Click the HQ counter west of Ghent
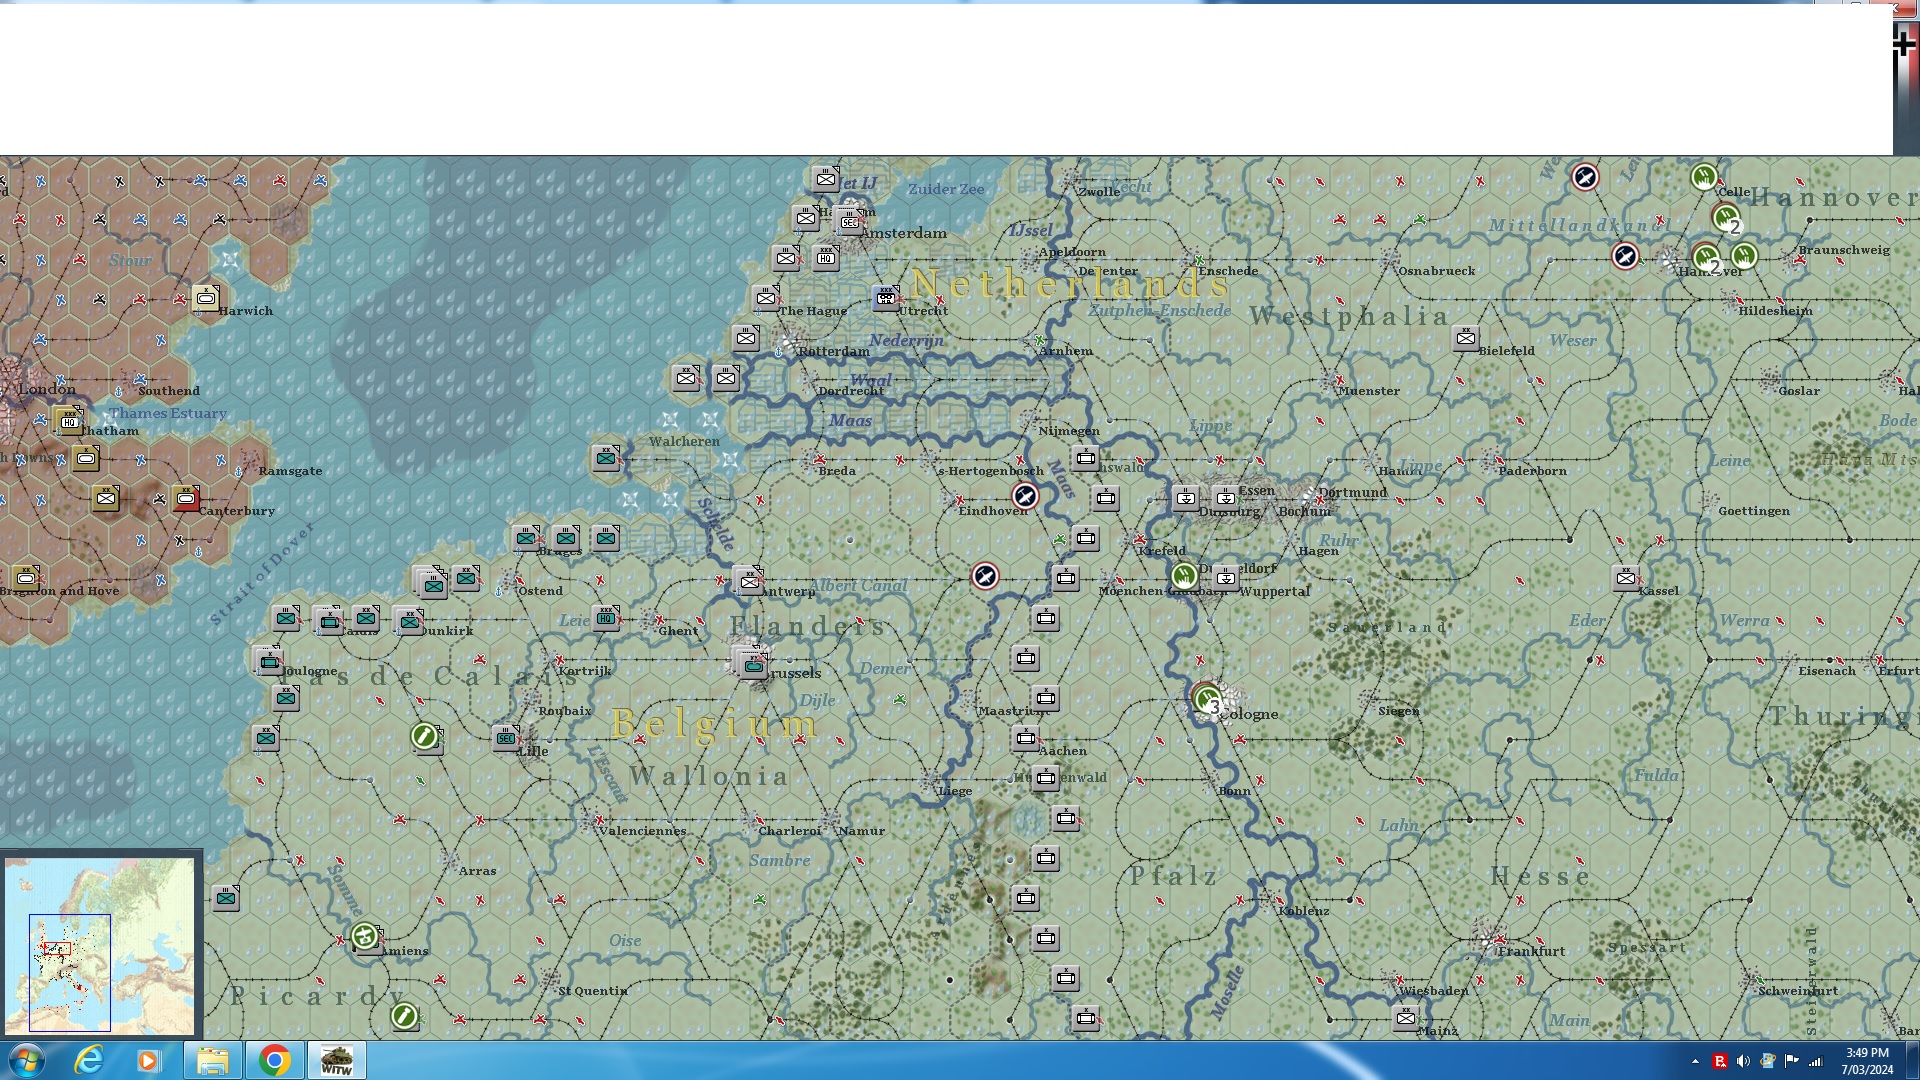This screenshot has height=1080, width=1920. click(606, 618)
